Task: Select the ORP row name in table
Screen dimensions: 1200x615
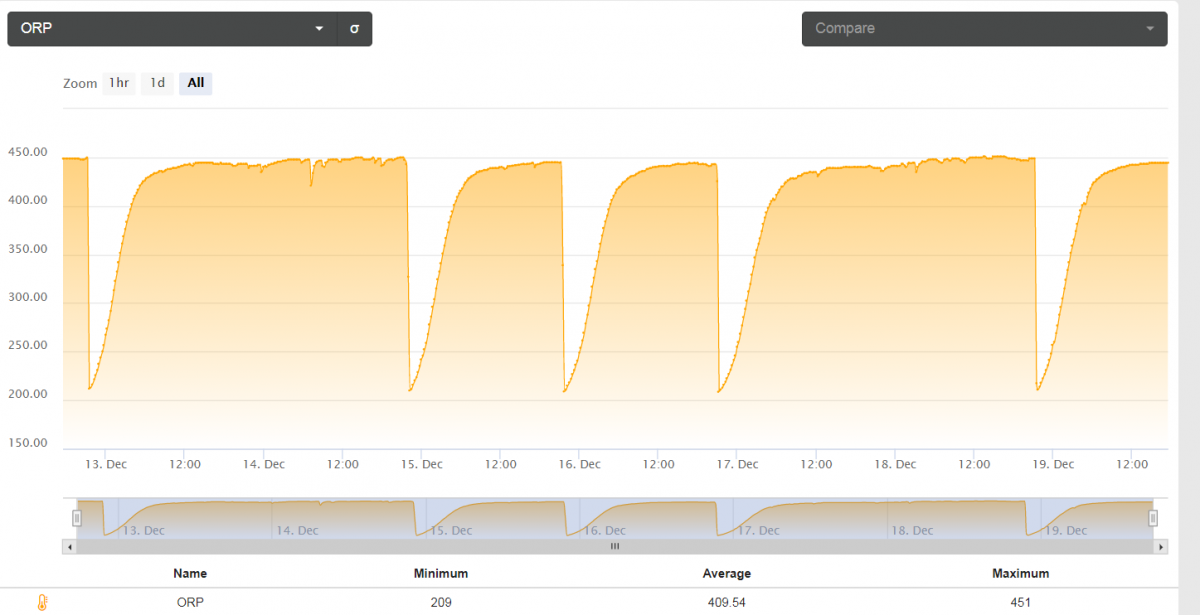Action: [190, 603]
